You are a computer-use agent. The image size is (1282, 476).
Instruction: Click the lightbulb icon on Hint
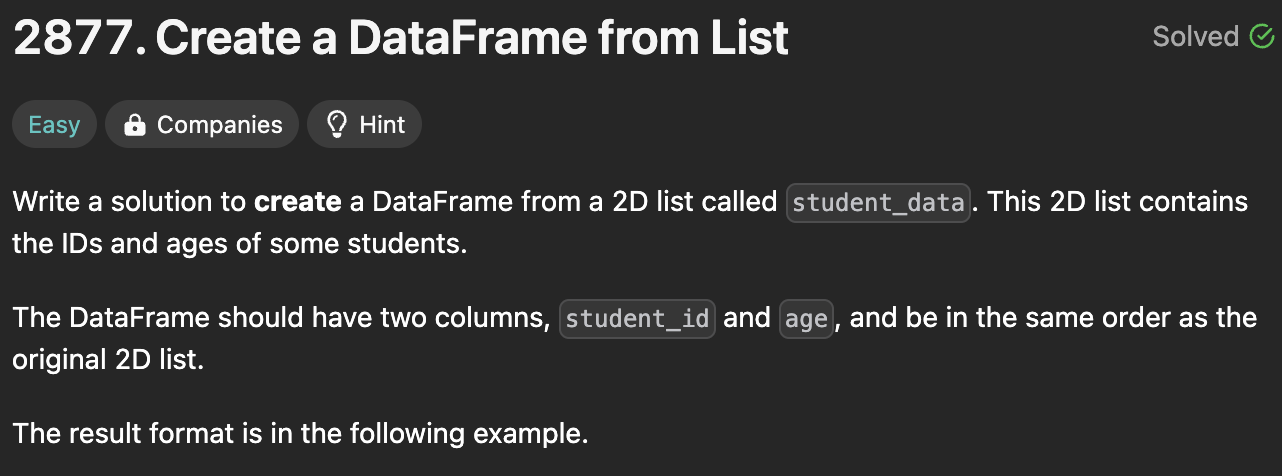click(x=337, y=125)
